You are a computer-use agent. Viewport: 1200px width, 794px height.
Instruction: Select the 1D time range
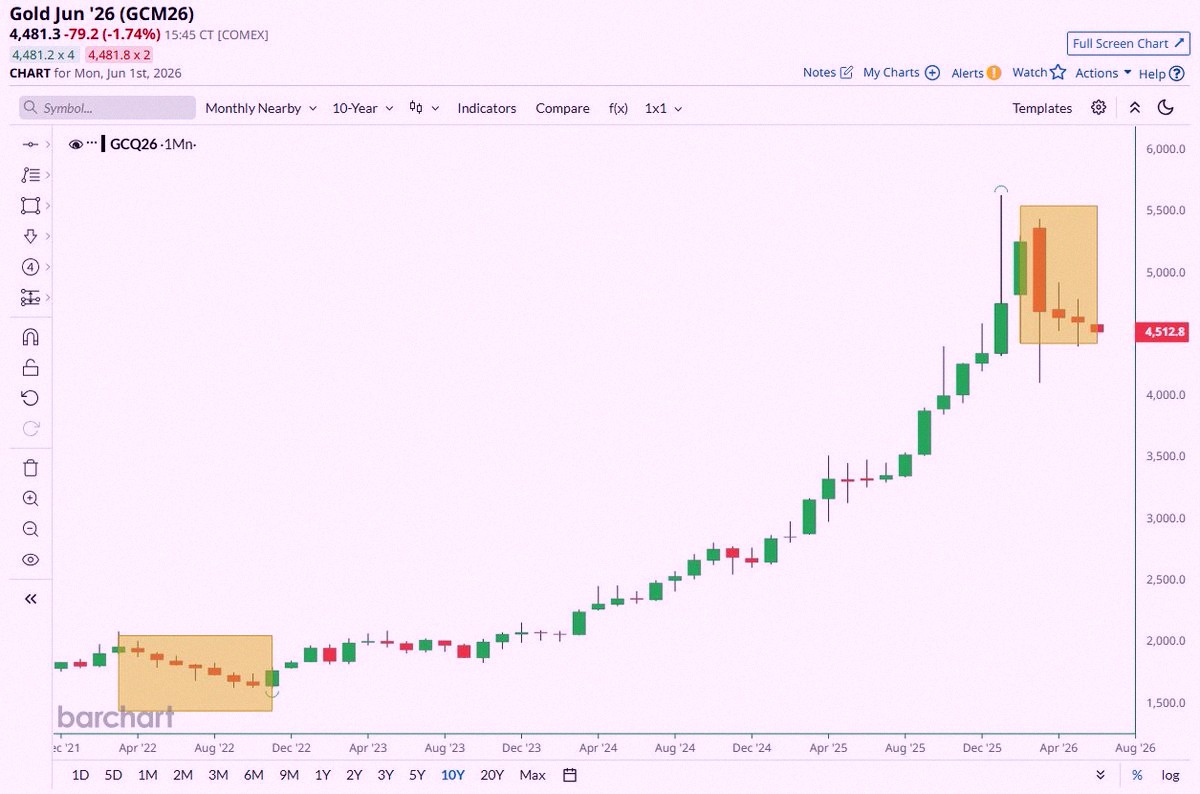click(x=81, y=775)
